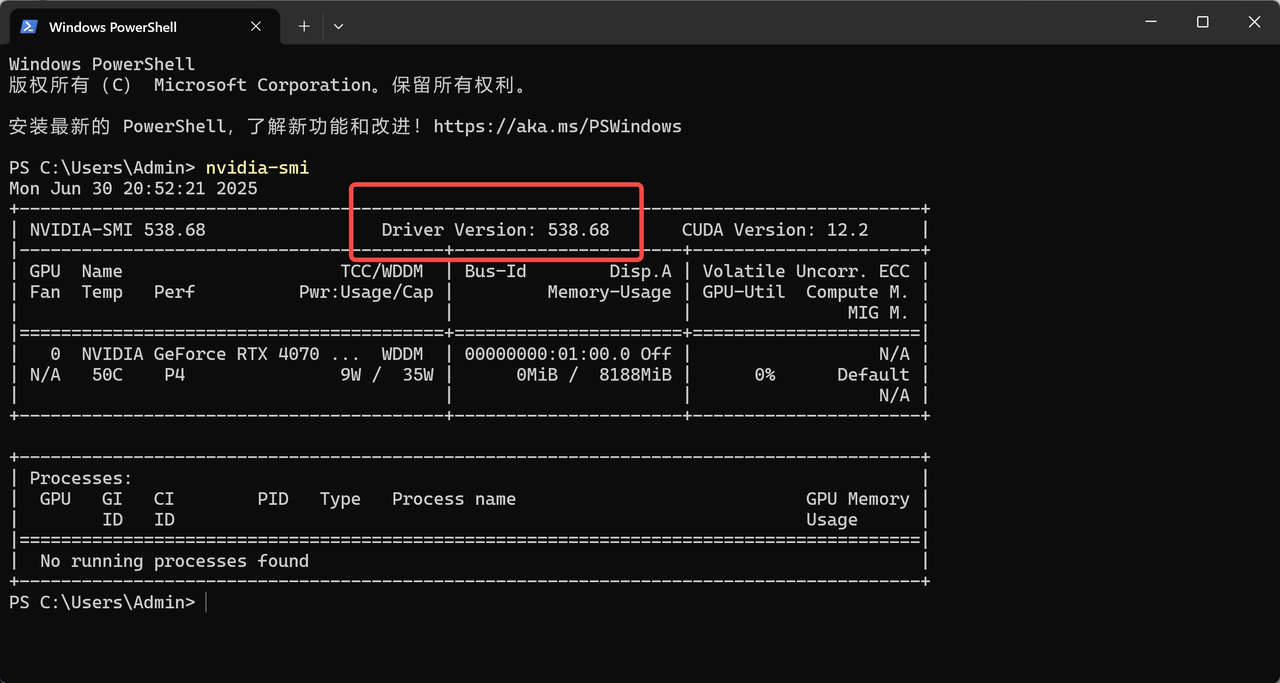Close the Windows PowerShell tab
Image resolution: width=1280 pixels, height=683 pixels.
pos(257,27)
